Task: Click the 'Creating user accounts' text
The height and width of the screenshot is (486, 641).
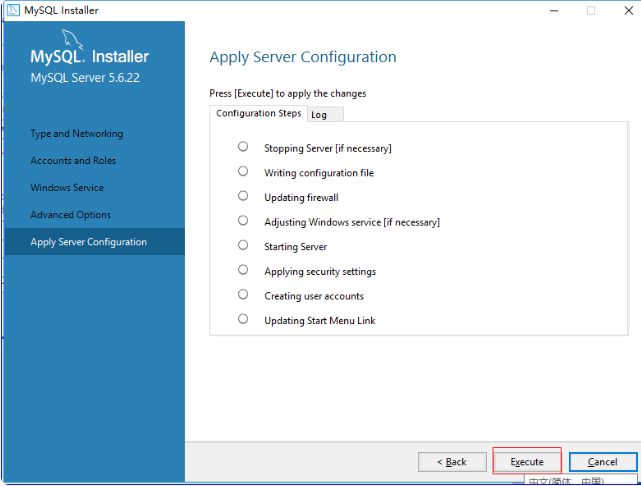Action: [x=314, y=296]
